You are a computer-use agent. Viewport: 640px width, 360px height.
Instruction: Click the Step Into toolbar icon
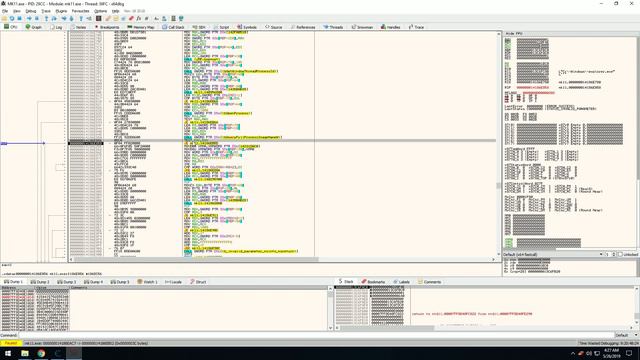click(x=46, y=18)
